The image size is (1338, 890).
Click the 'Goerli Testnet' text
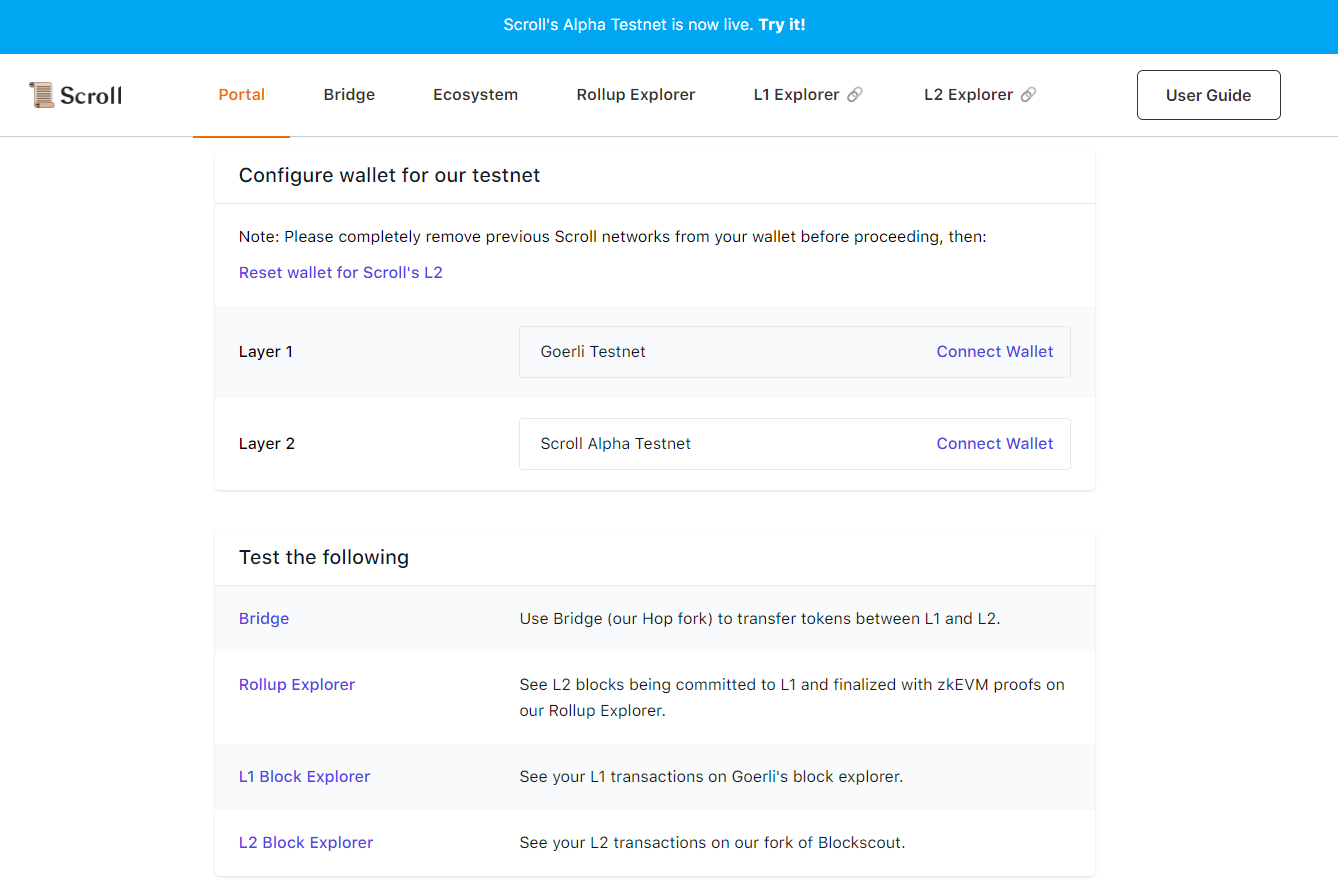click(x=593, y=352)
